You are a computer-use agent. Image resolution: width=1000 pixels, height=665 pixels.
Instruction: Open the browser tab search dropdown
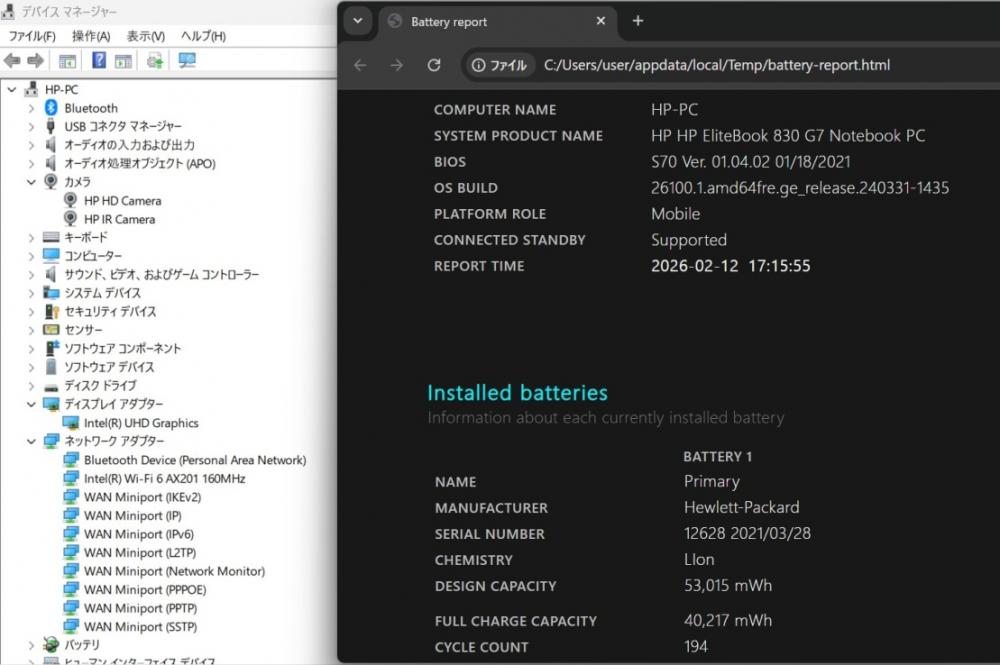(358, 21)
